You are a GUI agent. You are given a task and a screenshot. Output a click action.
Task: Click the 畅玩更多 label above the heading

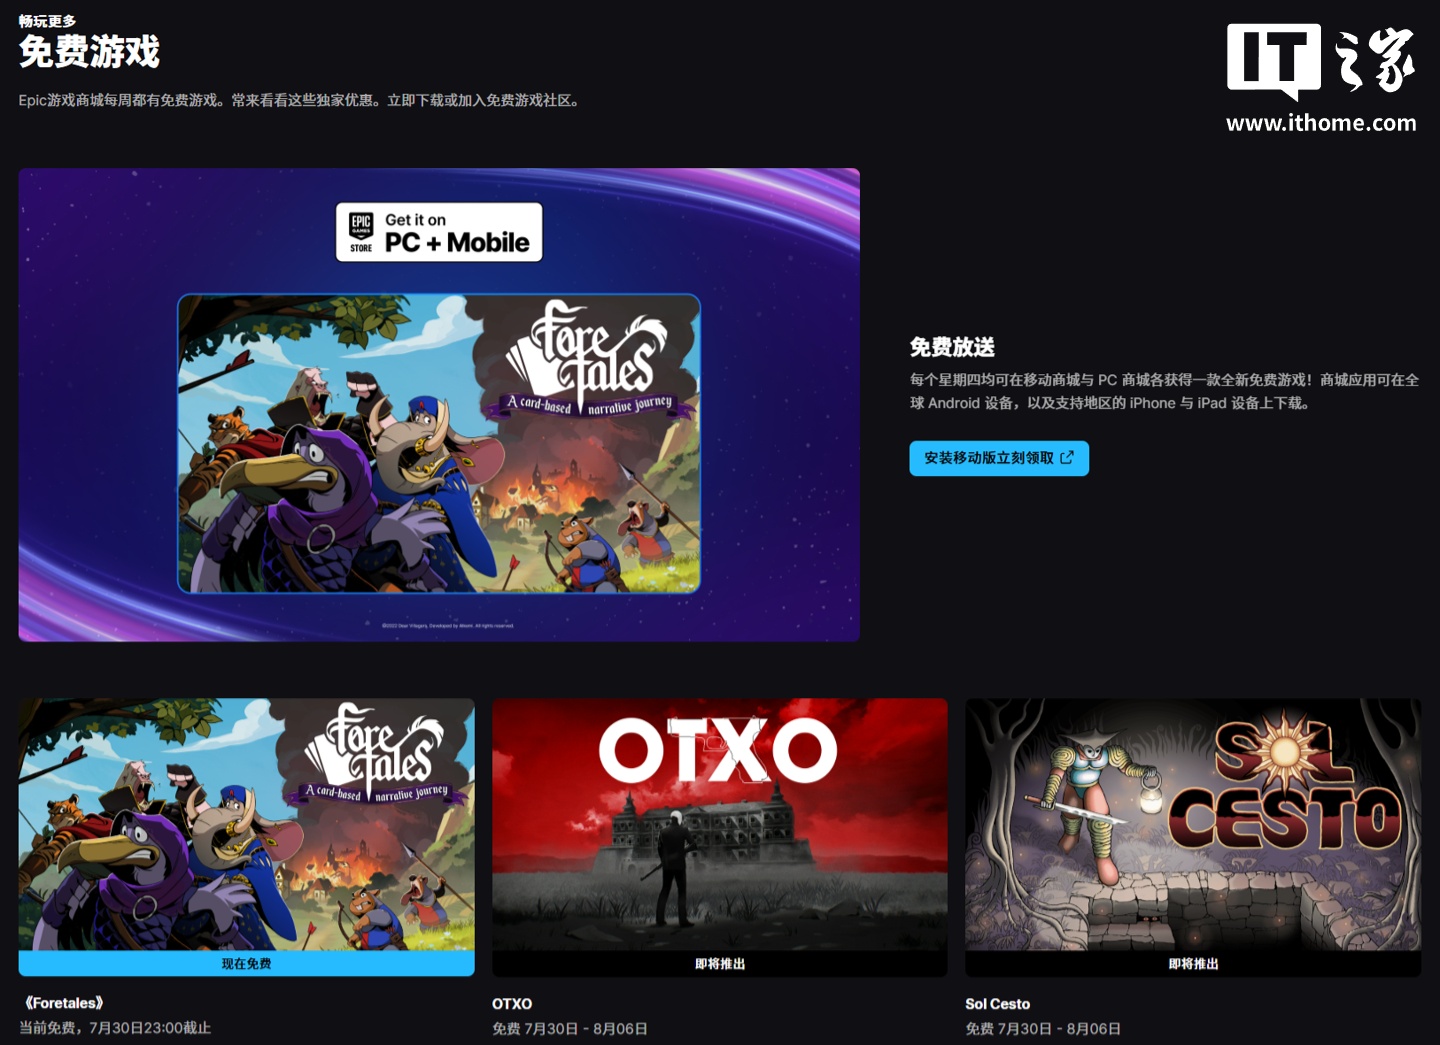point(47,20)
